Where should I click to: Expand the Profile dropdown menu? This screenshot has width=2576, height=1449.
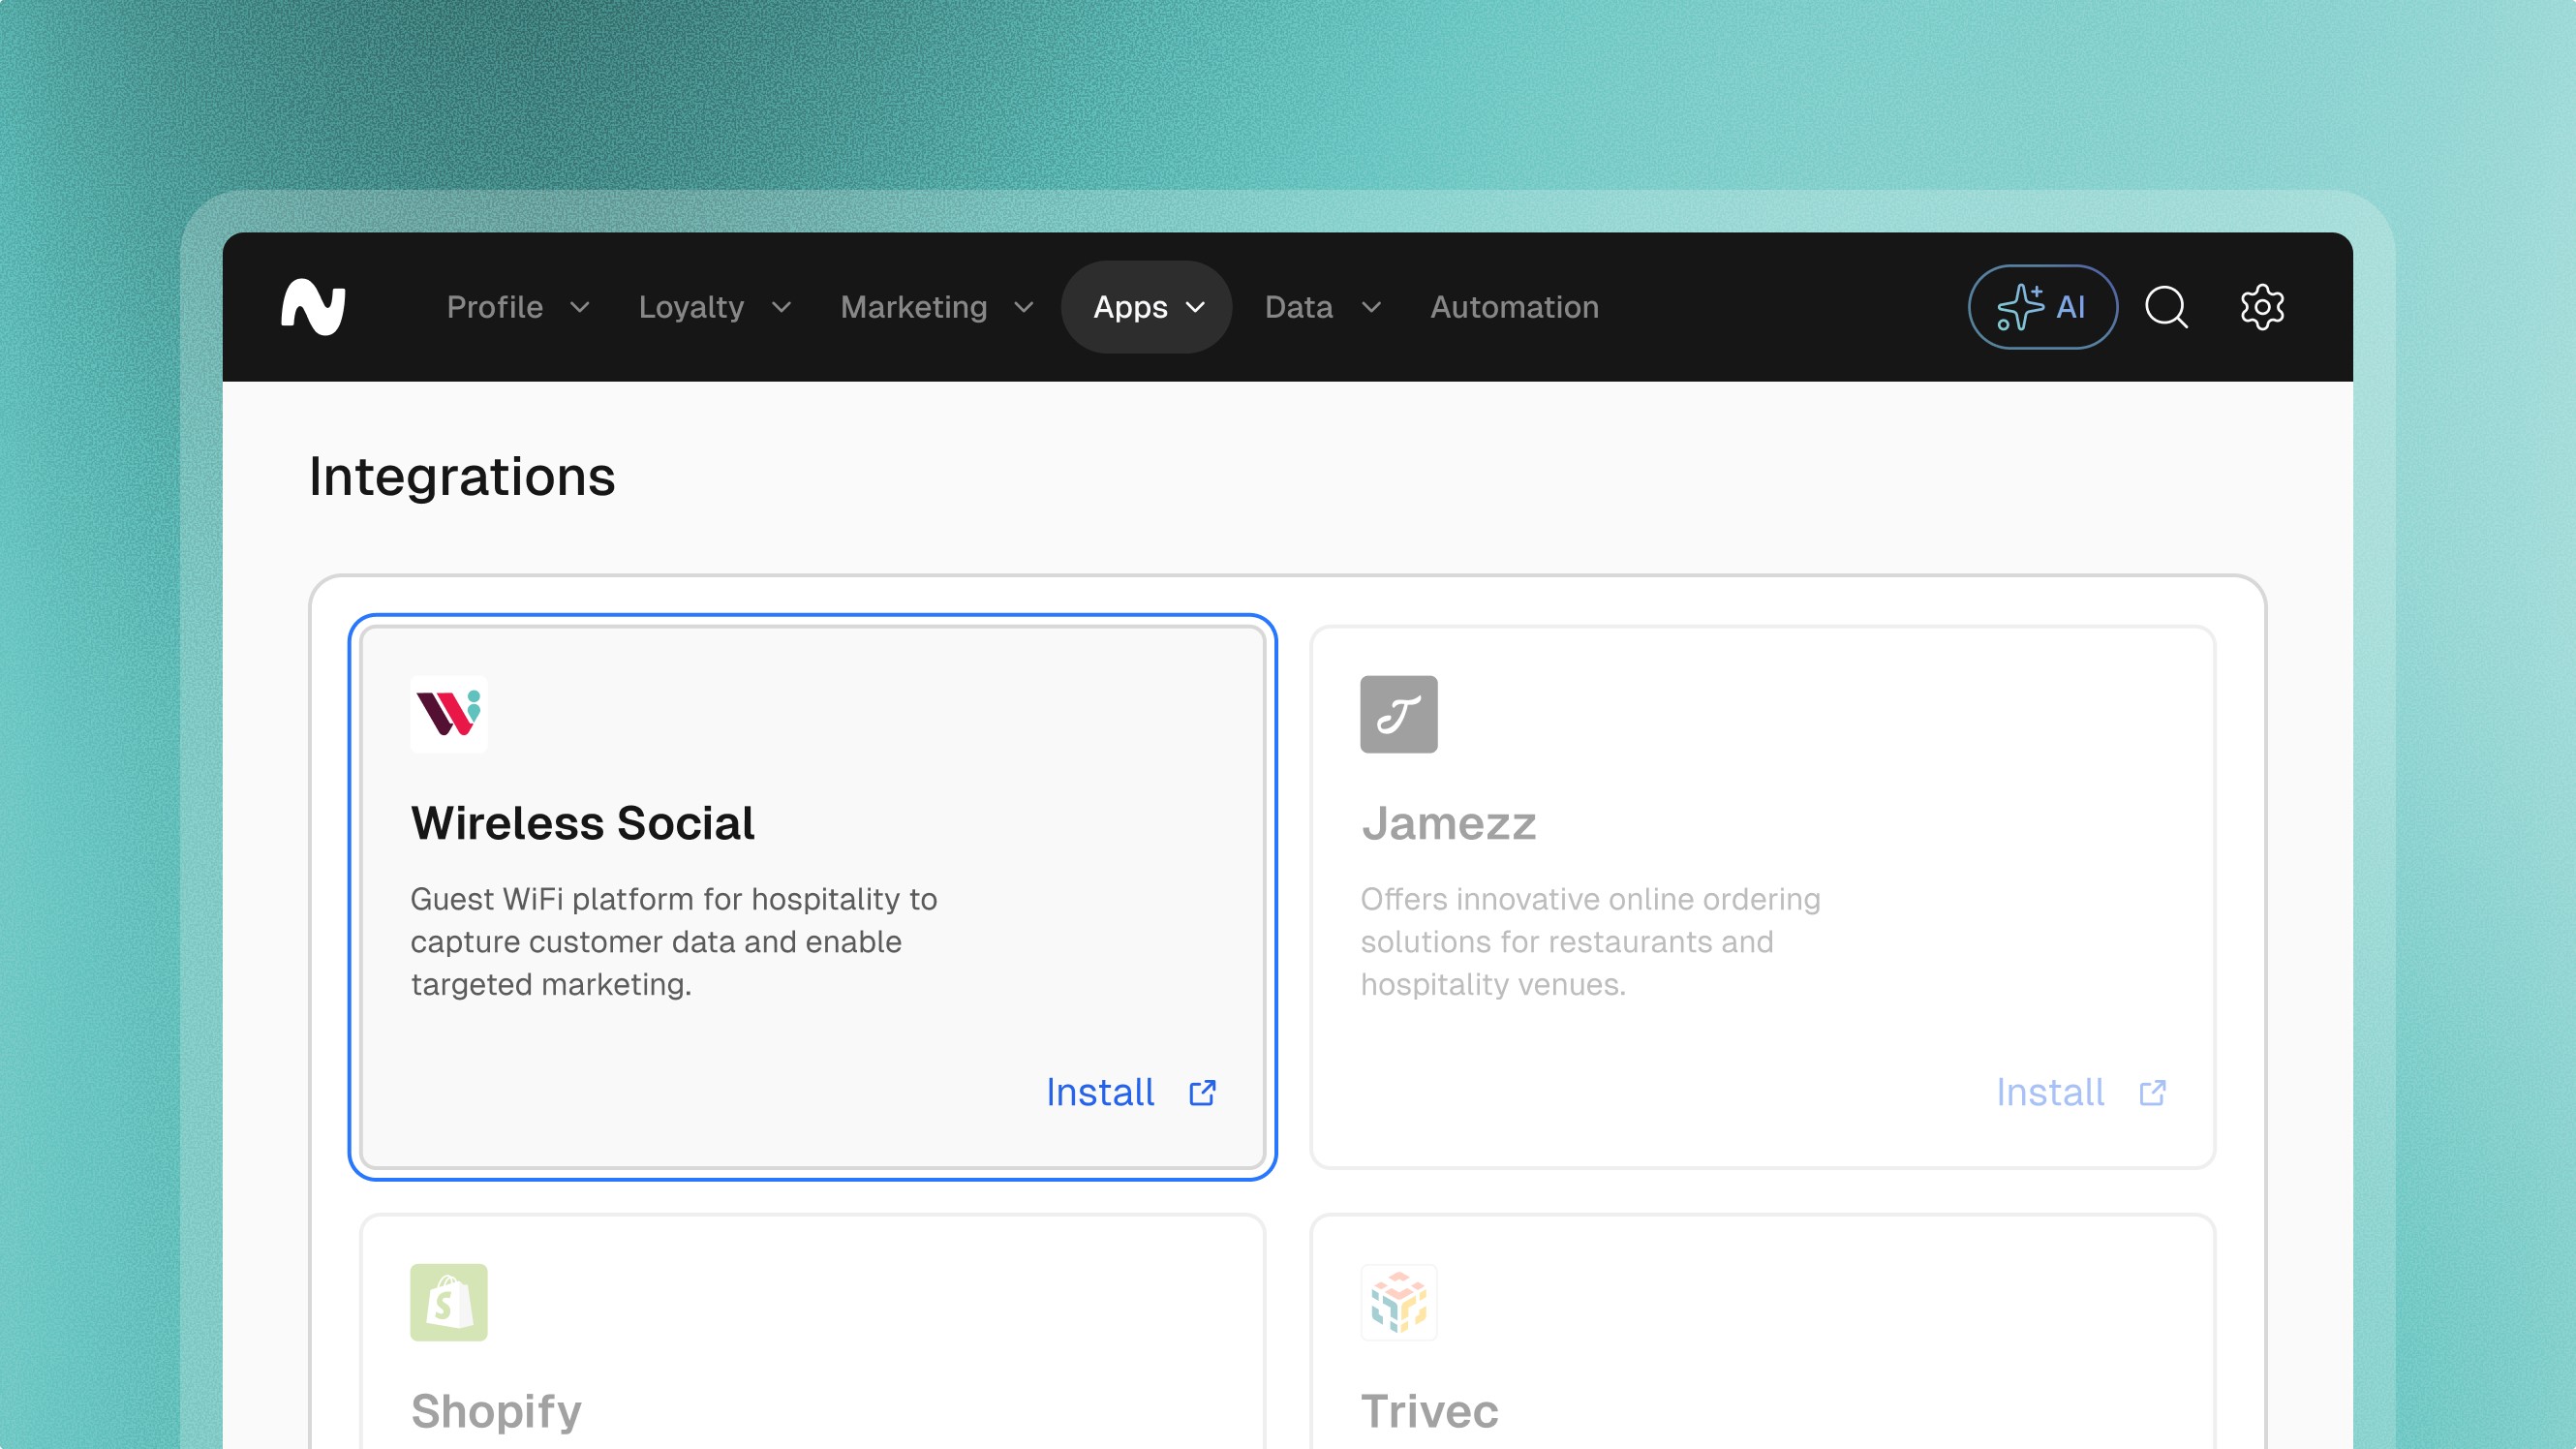pos(517,307)
